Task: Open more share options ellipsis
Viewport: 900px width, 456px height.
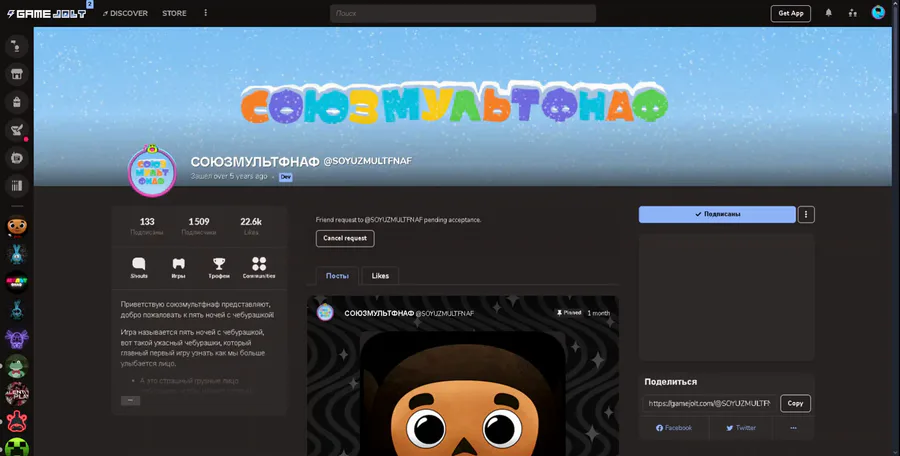Action: (x=793, y=428)
